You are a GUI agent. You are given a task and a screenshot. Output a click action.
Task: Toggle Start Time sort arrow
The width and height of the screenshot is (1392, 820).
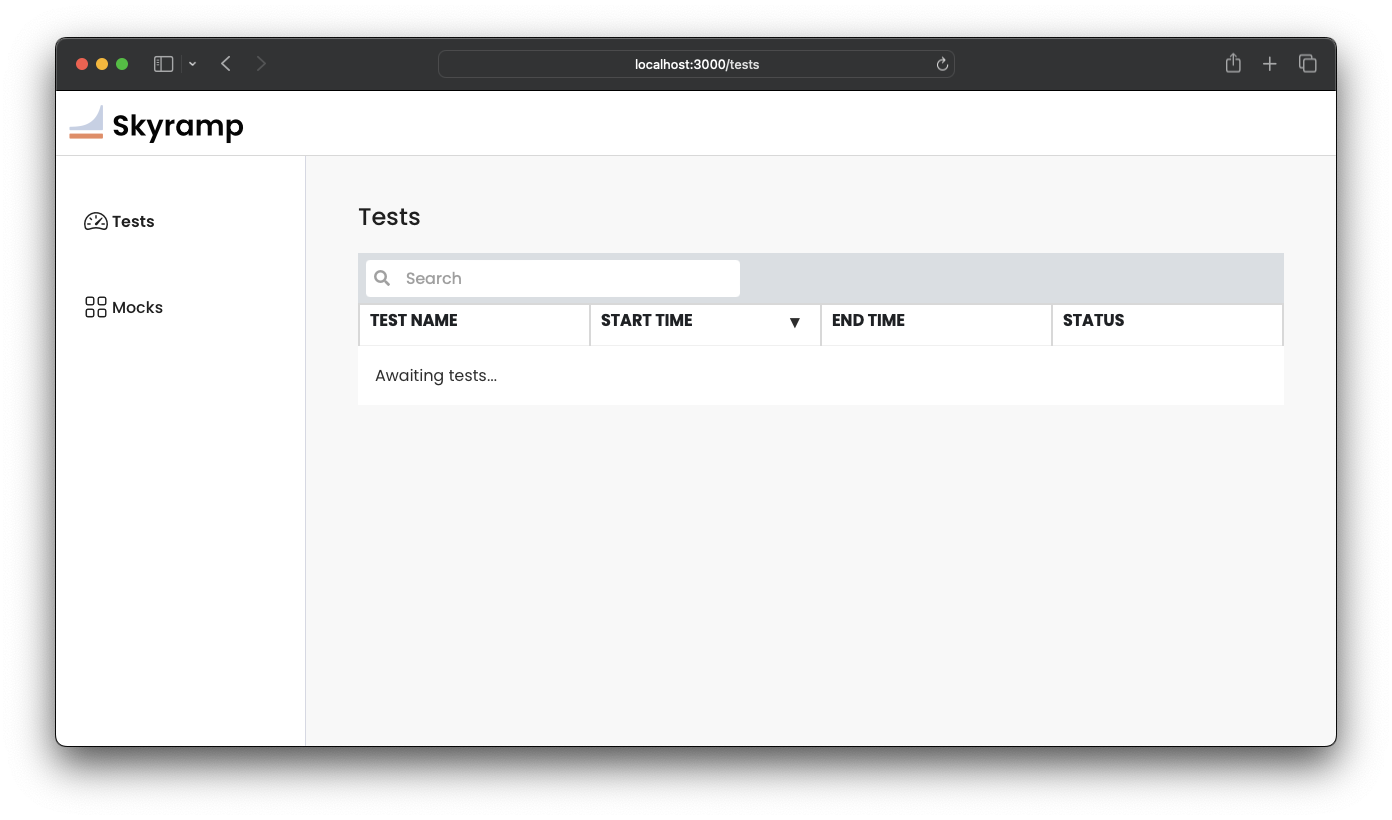[x=795, y=322]
